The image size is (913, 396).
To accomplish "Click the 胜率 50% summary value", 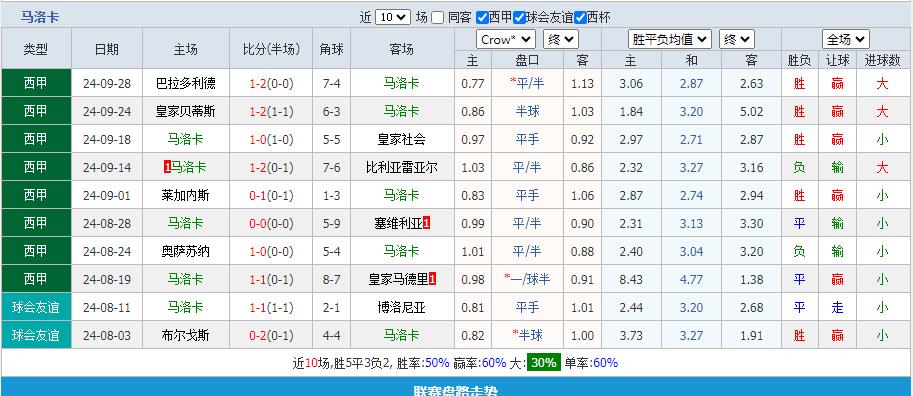I will point(437,363).
